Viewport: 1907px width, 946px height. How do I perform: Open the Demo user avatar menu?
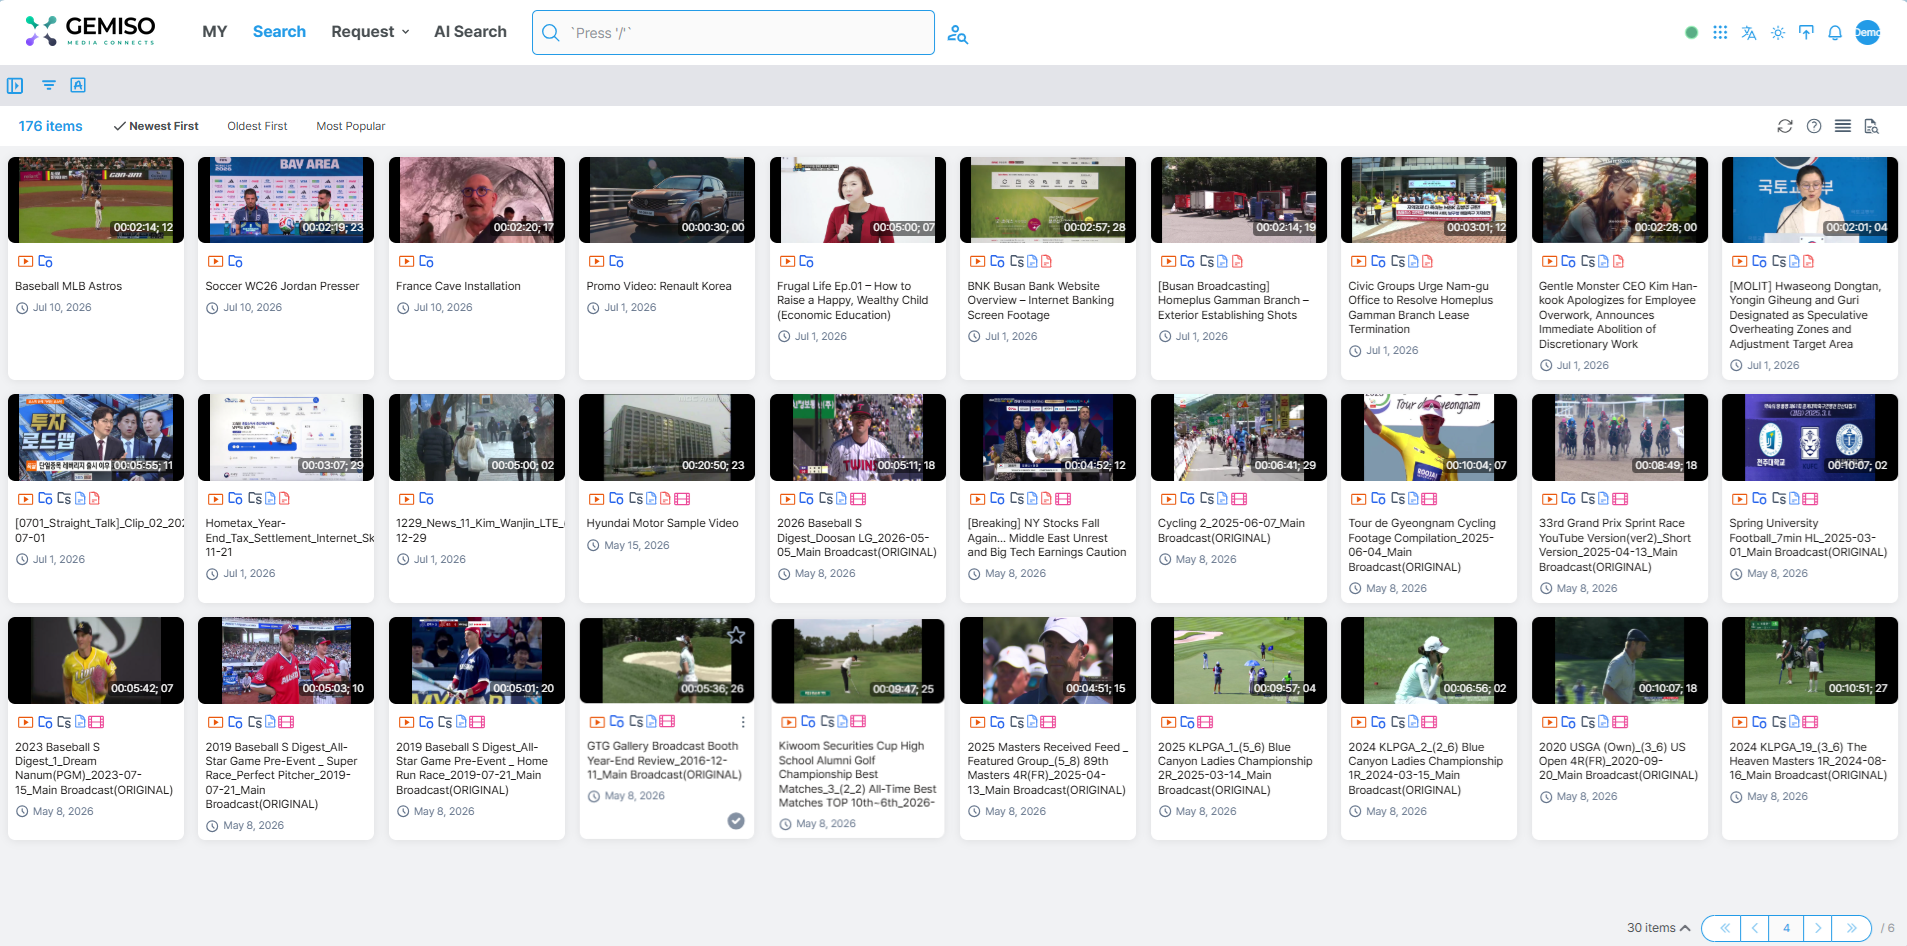1868,32
